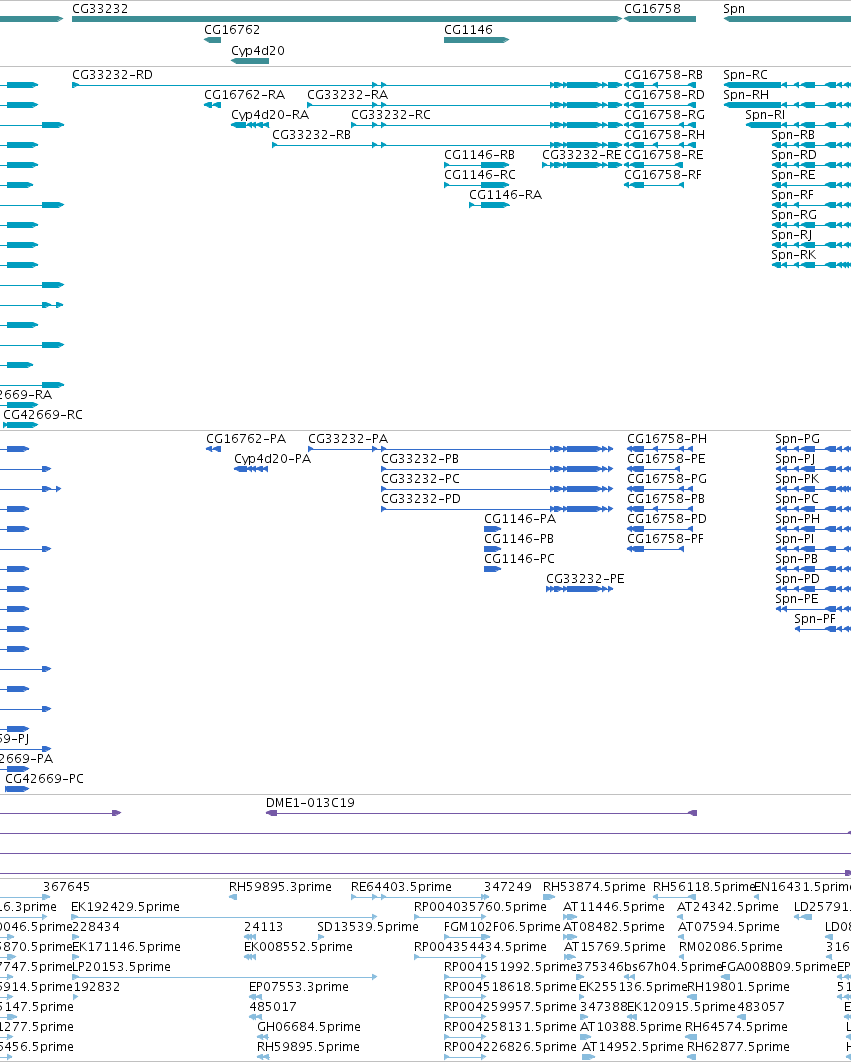851x1062 pixels.
Task: Click transcript Spn-RI
Action: click(x=765, y=114)
